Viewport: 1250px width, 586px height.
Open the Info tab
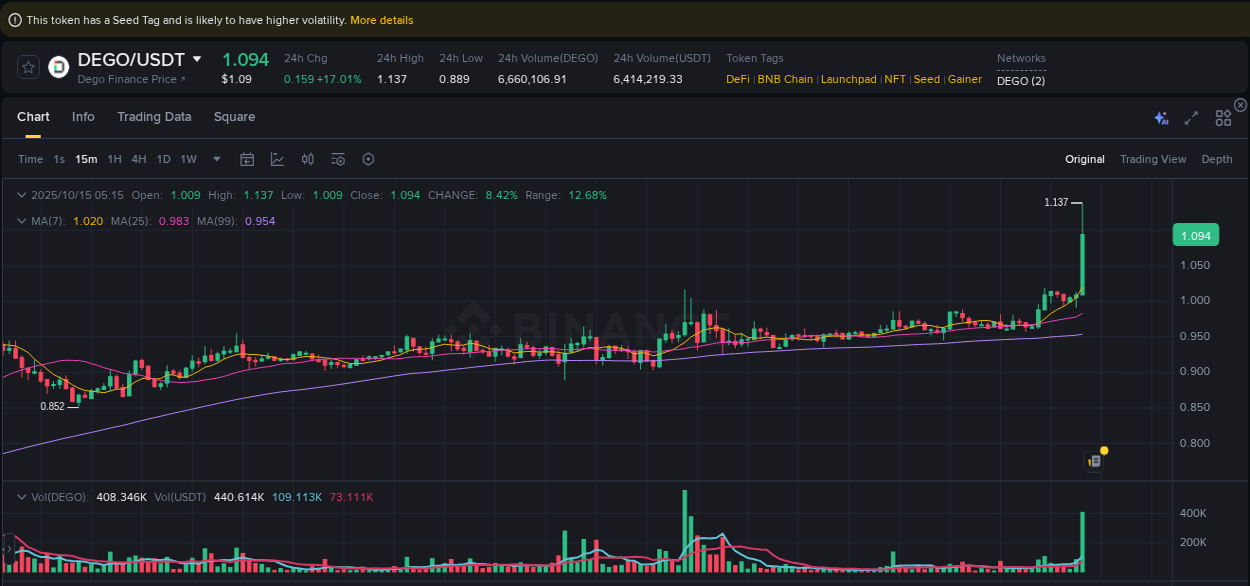[83, 117]
